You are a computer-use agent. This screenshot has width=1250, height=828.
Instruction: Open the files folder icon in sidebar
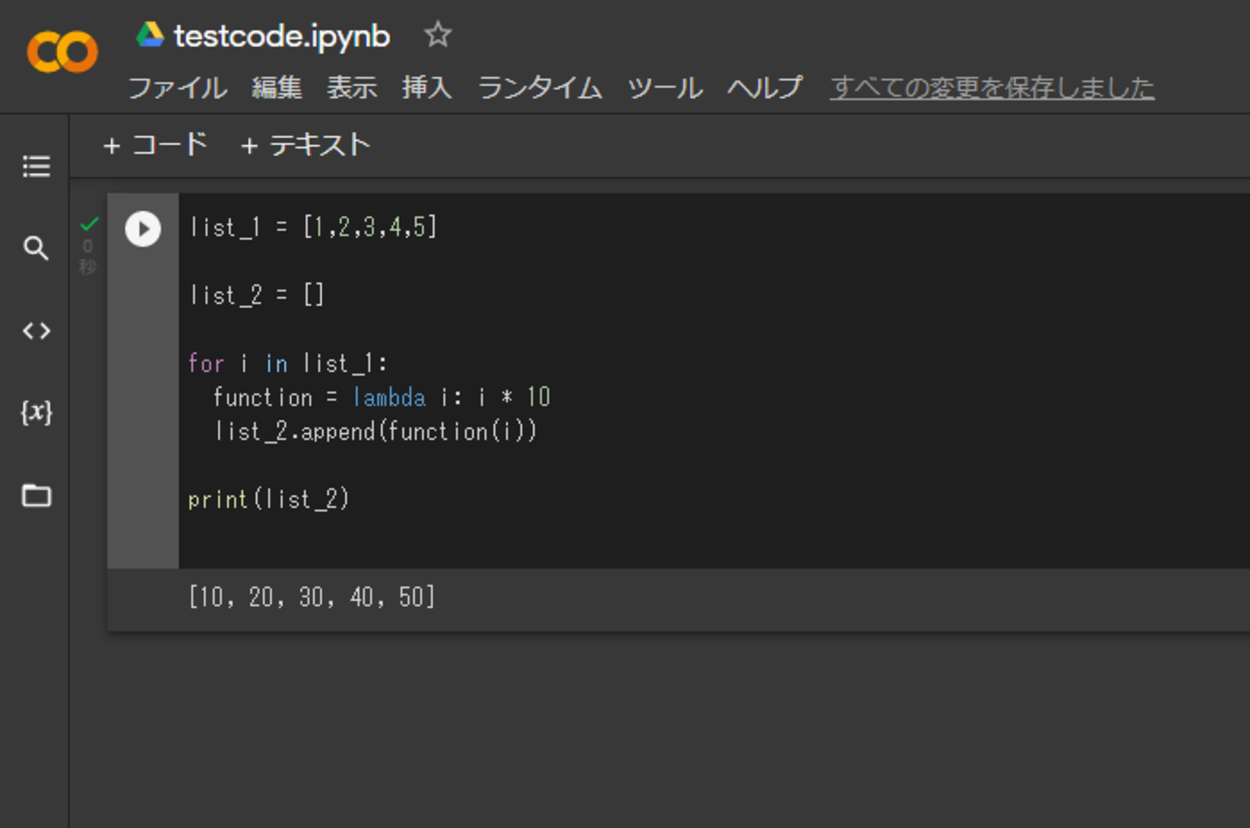coord(36,495)
